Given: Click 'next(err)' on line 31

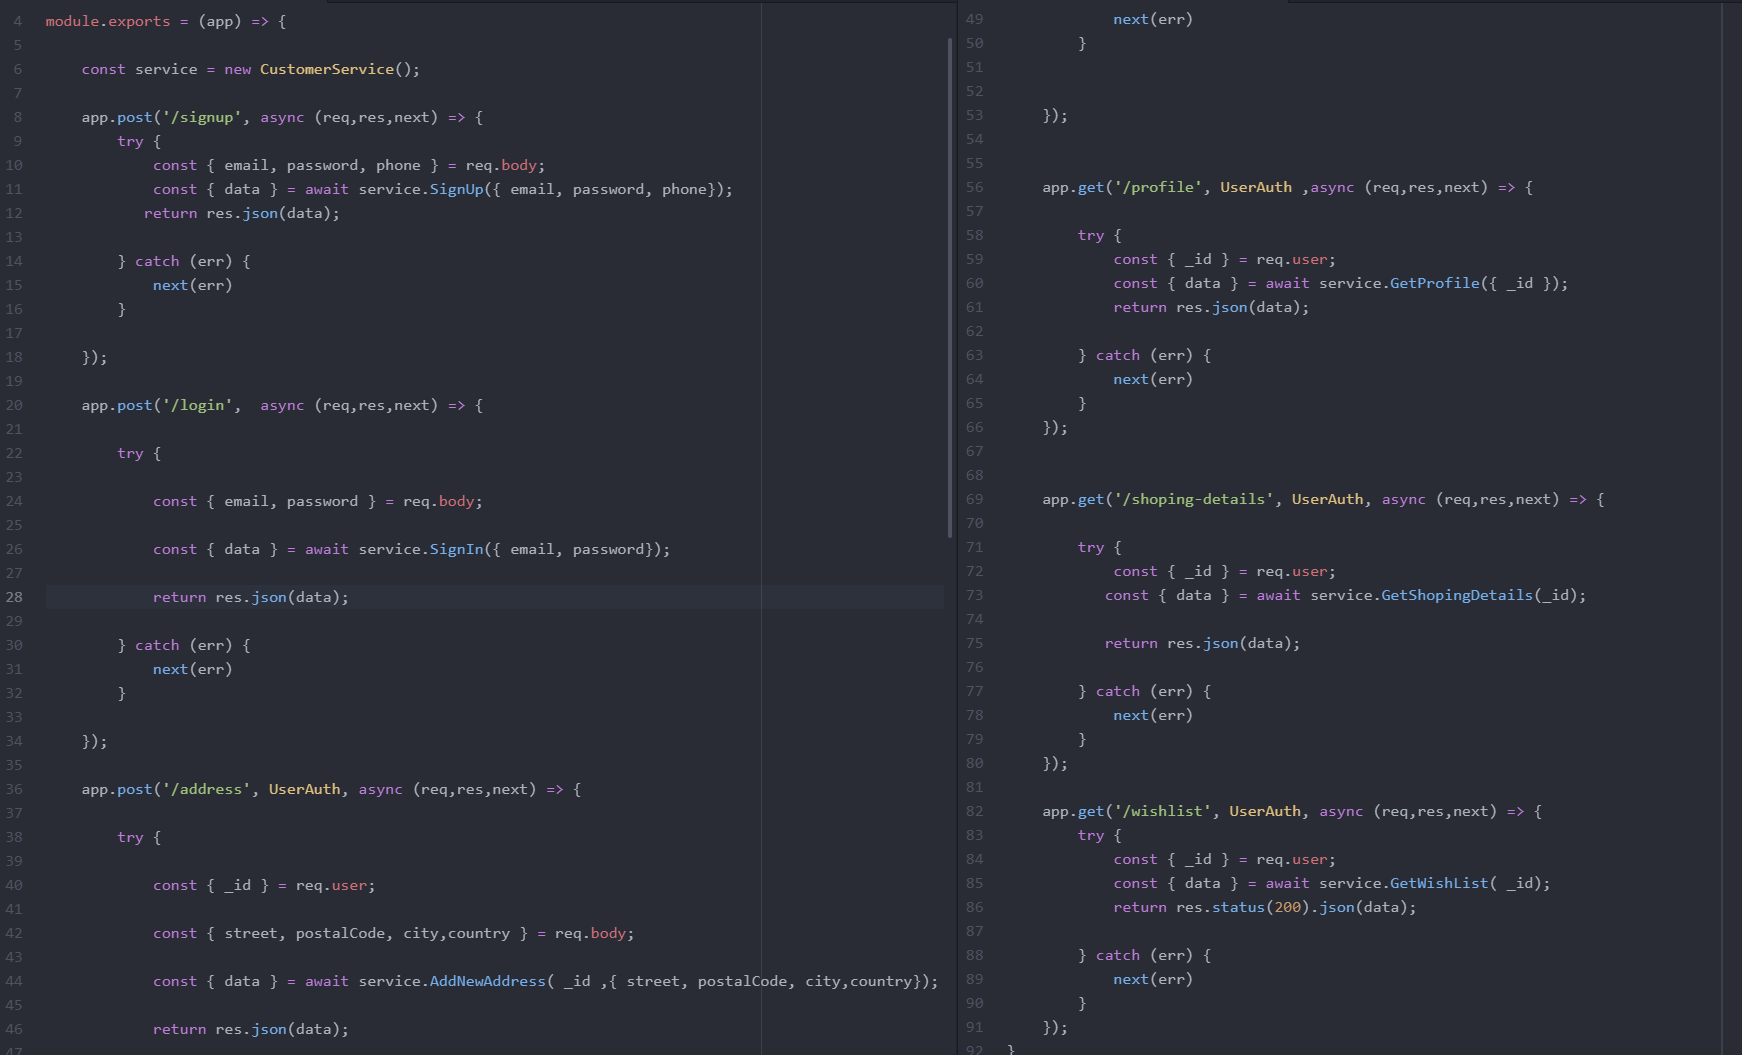Looking at the screenshot, I should 192,669.
